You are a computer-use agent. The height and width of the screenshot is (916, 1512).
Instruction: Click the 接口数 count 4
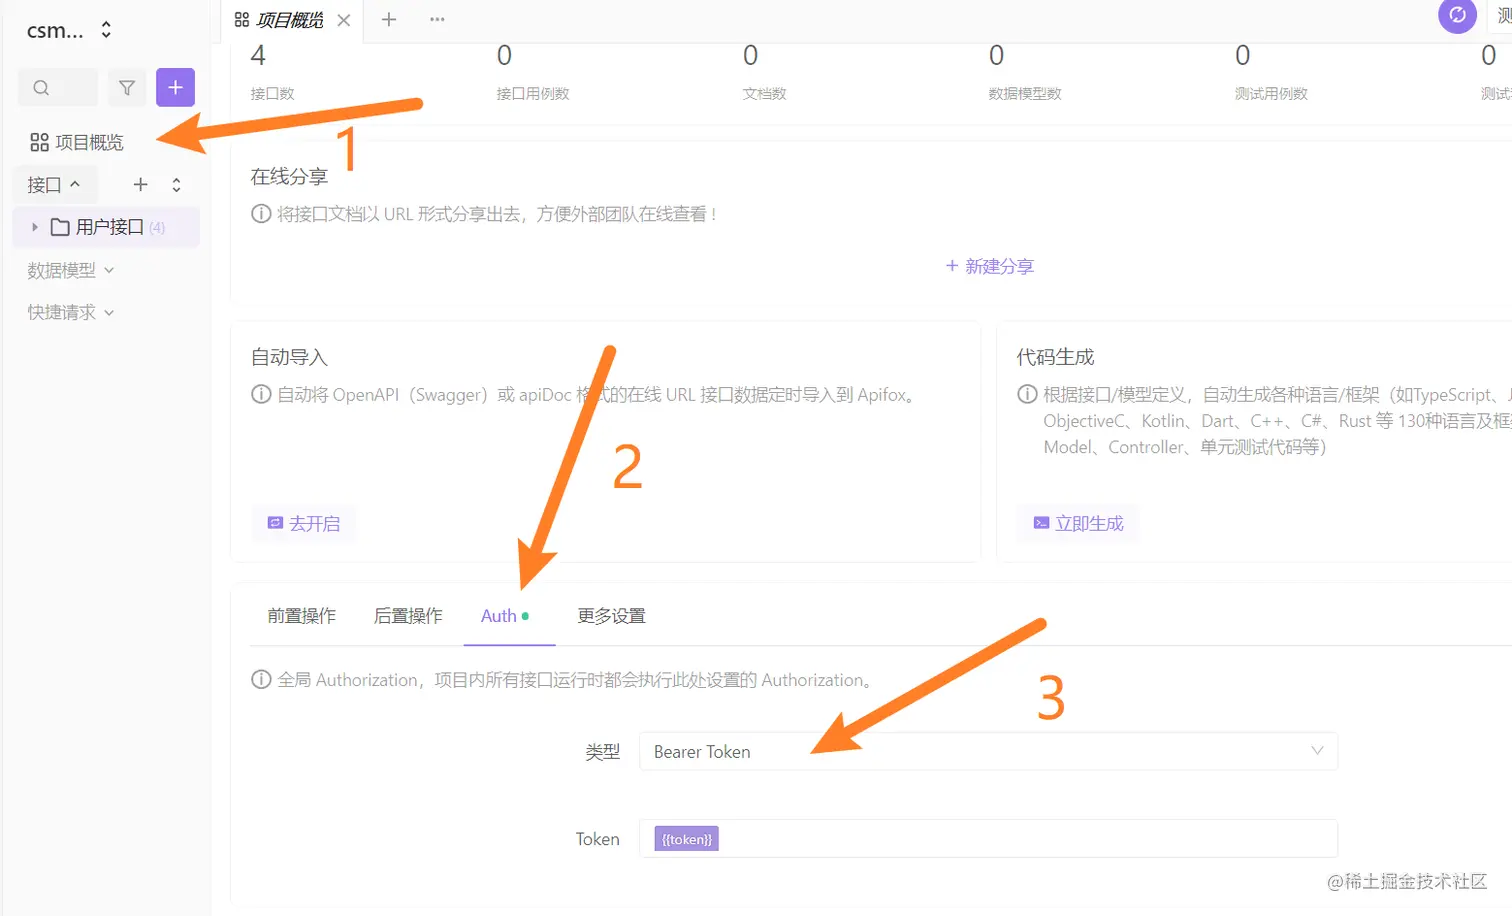(x=258, y=55)
